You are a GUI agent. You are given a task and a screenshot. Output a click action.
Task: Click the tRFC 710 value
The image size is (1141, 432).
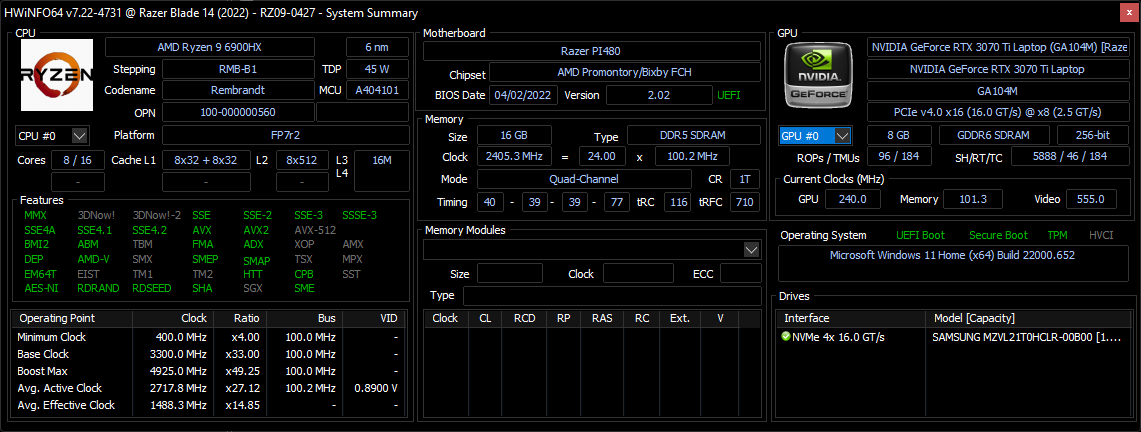744,202
